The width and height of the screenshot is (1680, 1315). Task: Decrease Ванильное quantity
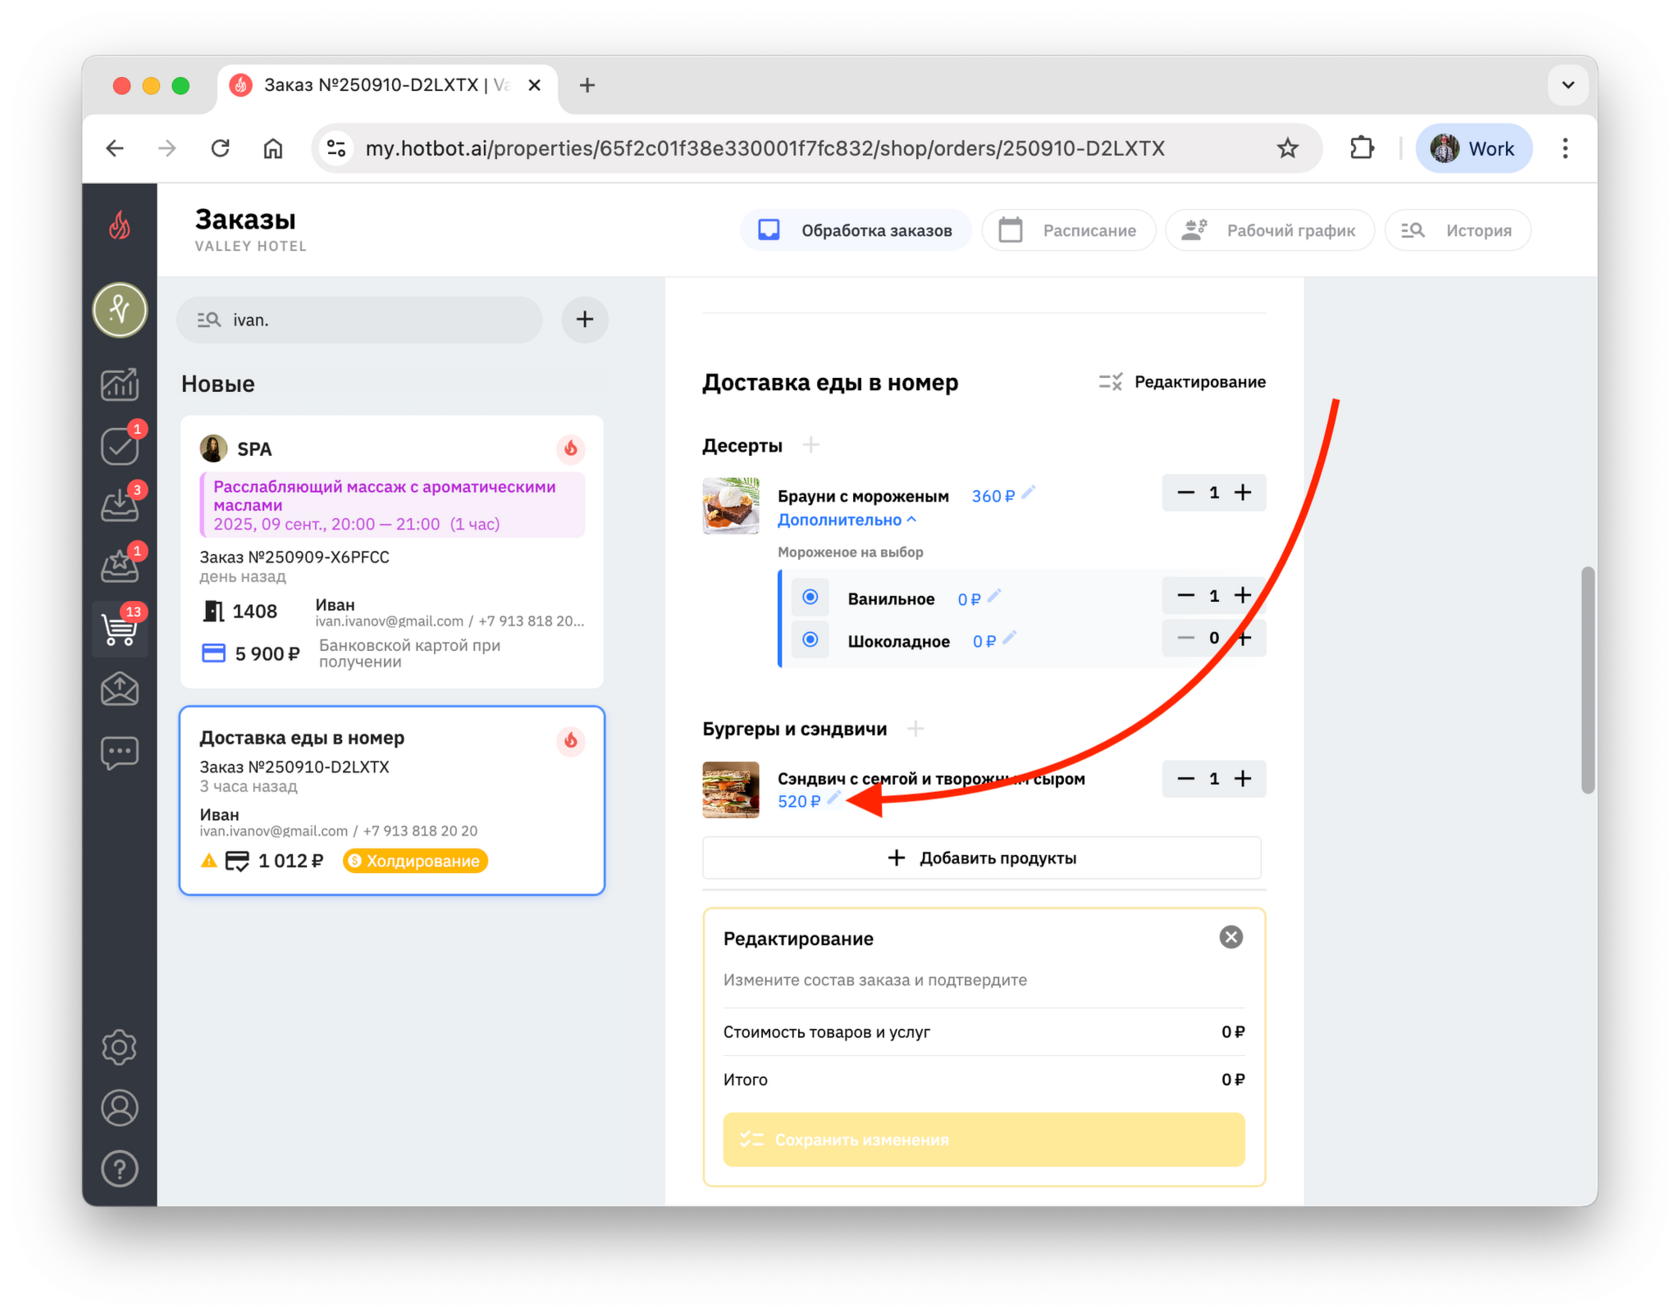[x=1186, y=596]
